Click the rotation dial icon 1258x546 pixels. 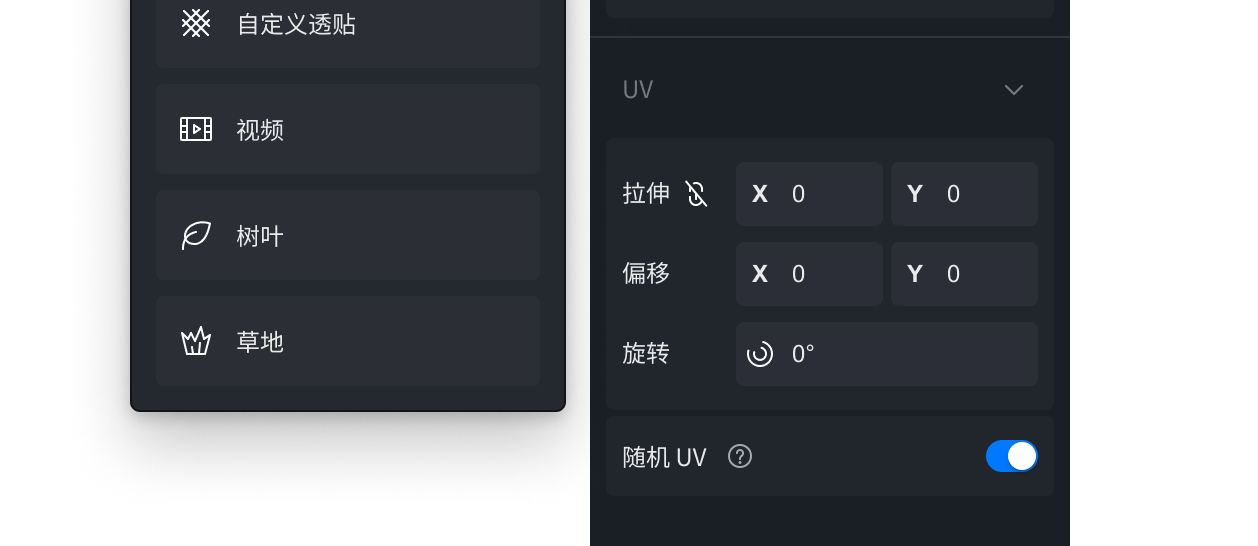click(760, 354)
